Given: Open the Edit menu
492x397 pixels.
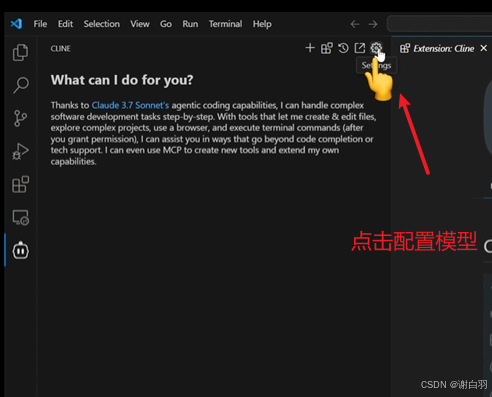Looking at the screenshot, I should [x=65, y=24].
